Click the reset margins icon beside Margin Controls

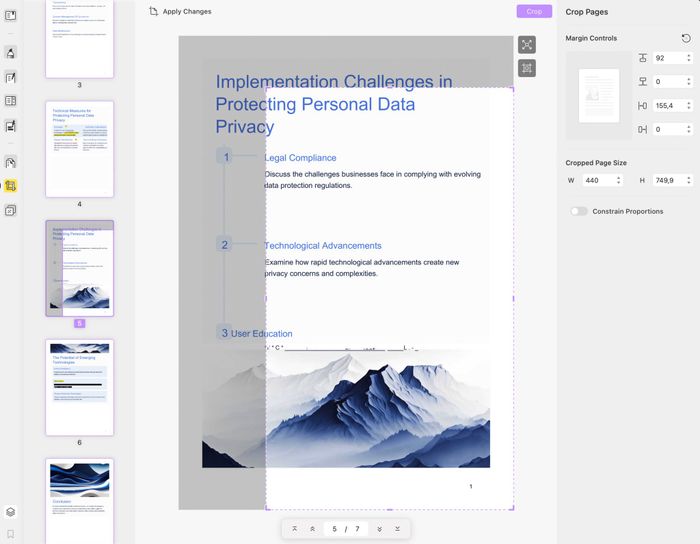[x=685, y=38]
